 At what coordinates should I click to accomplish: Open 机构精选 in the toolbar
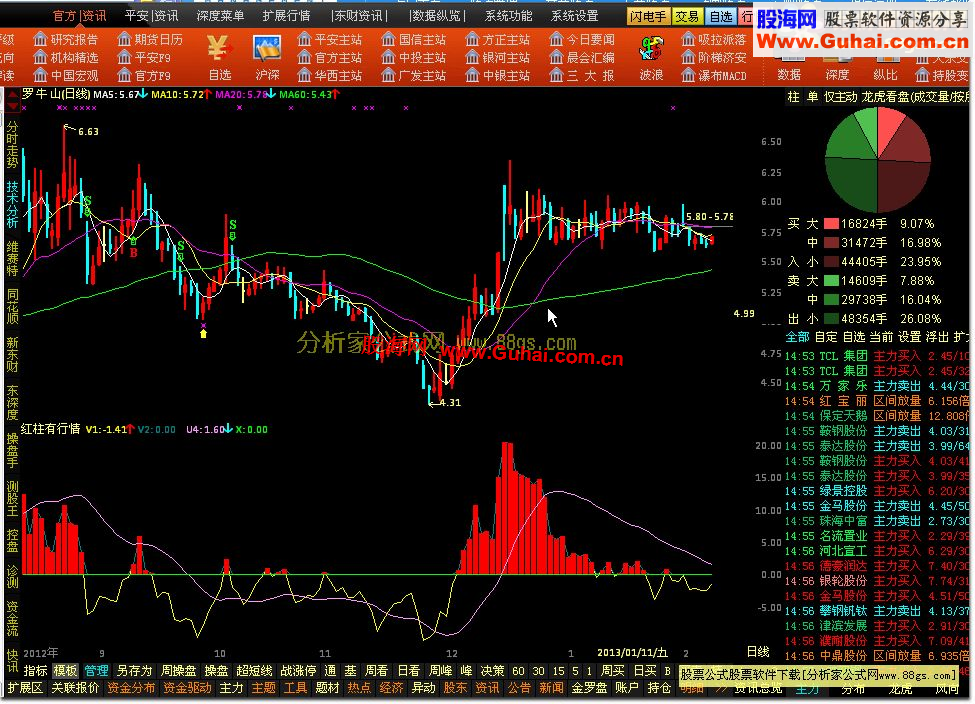coord(66,58)
